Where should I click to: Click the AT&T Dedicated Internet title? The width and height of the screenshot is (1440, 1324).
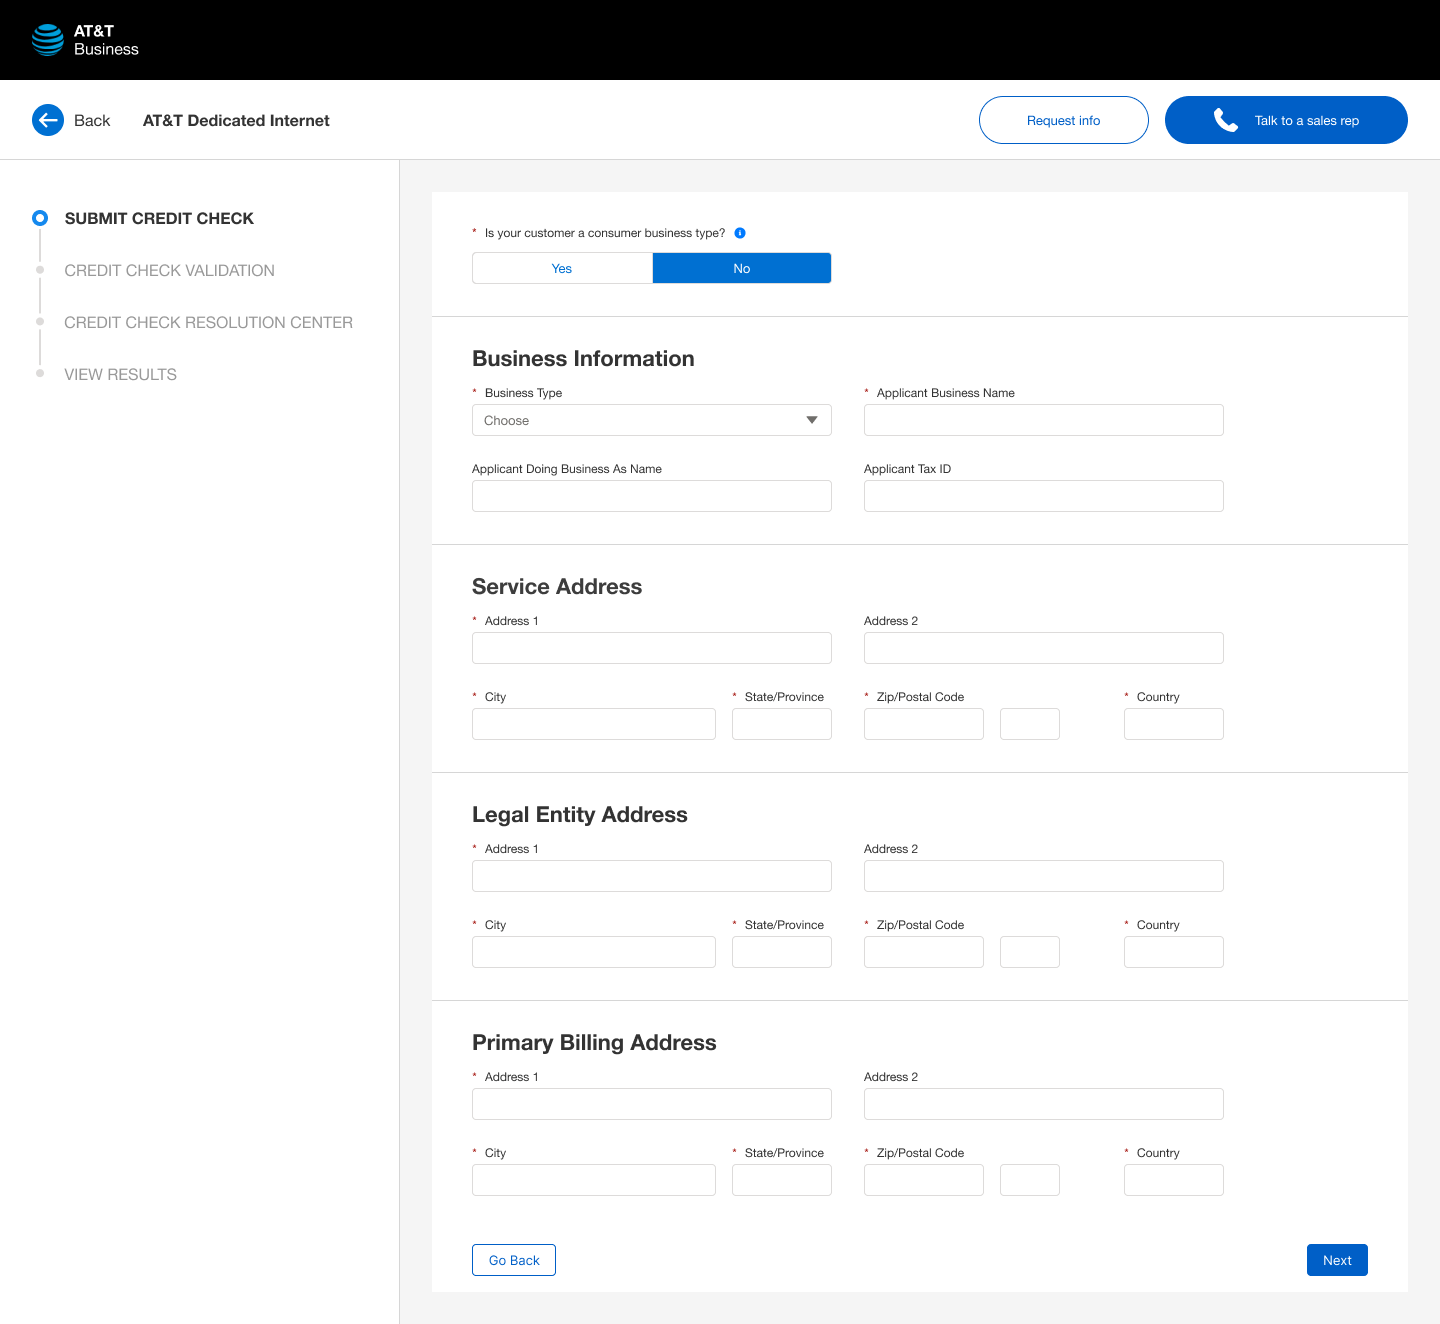tap(236, 120)
